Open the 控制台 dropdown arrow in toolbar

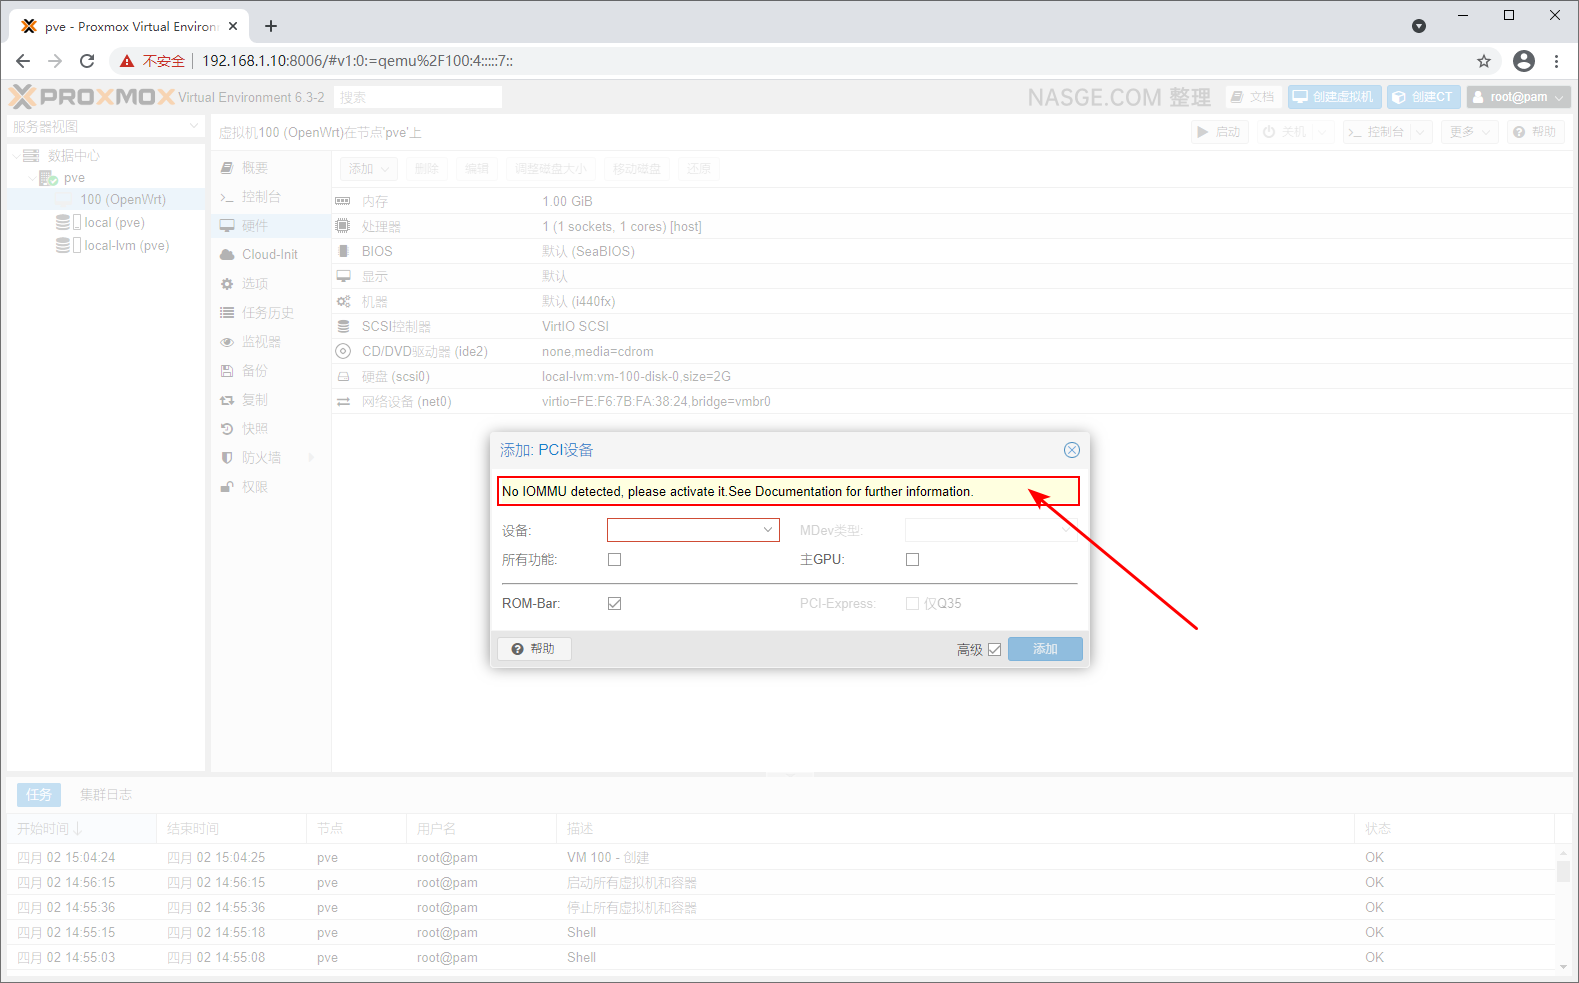point(1421,132)
